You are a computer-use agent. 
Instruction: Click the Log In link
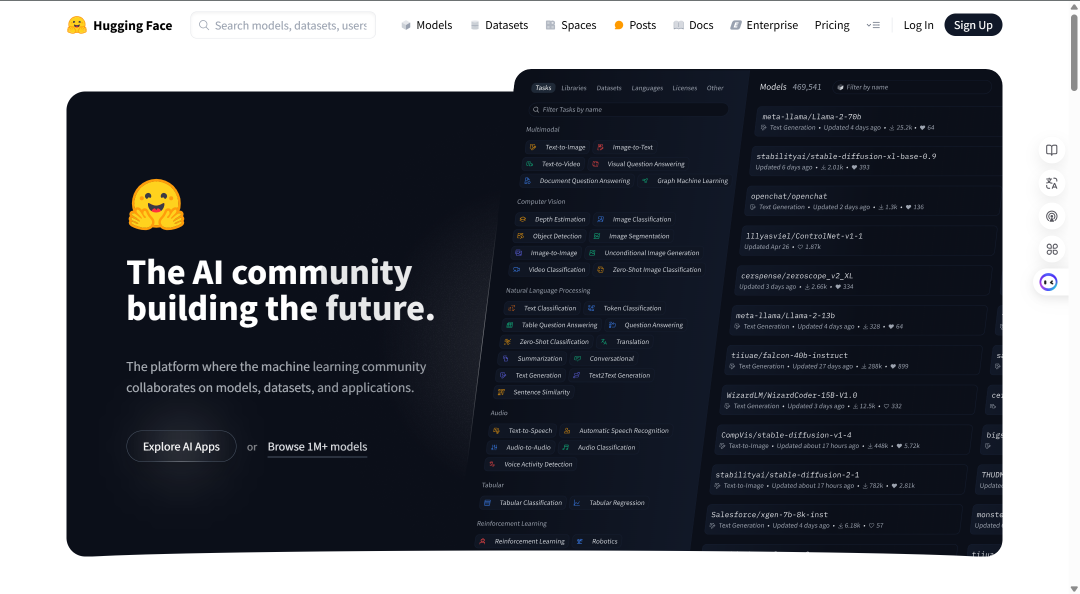pyautogui.click(x=918, y=25)
